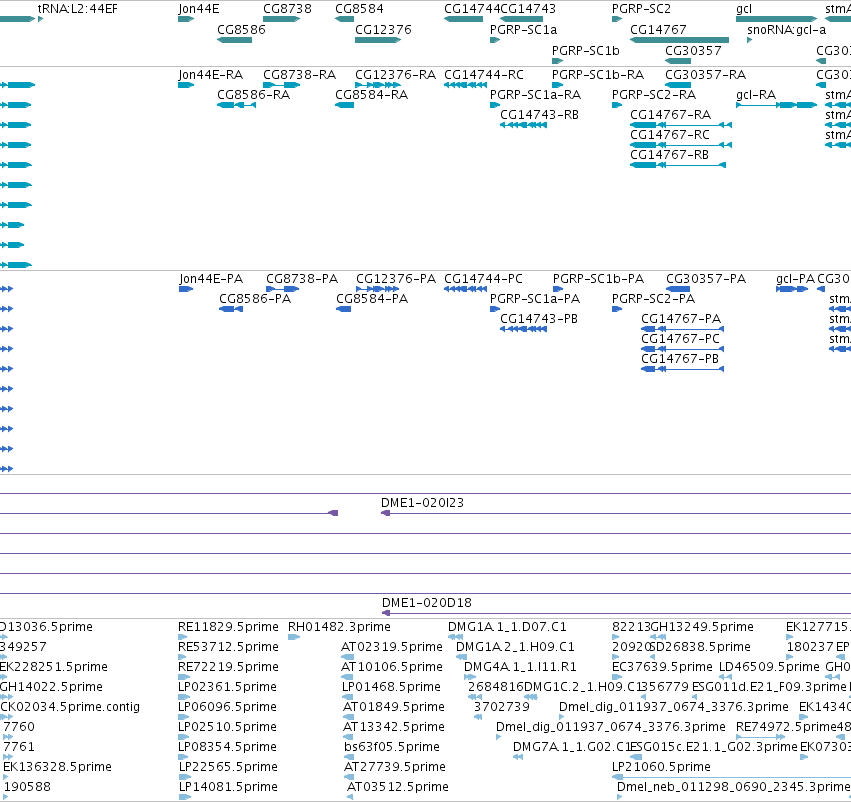Click the CG8738 gene label
851x802 pixels.
click(x=287, y=9)
